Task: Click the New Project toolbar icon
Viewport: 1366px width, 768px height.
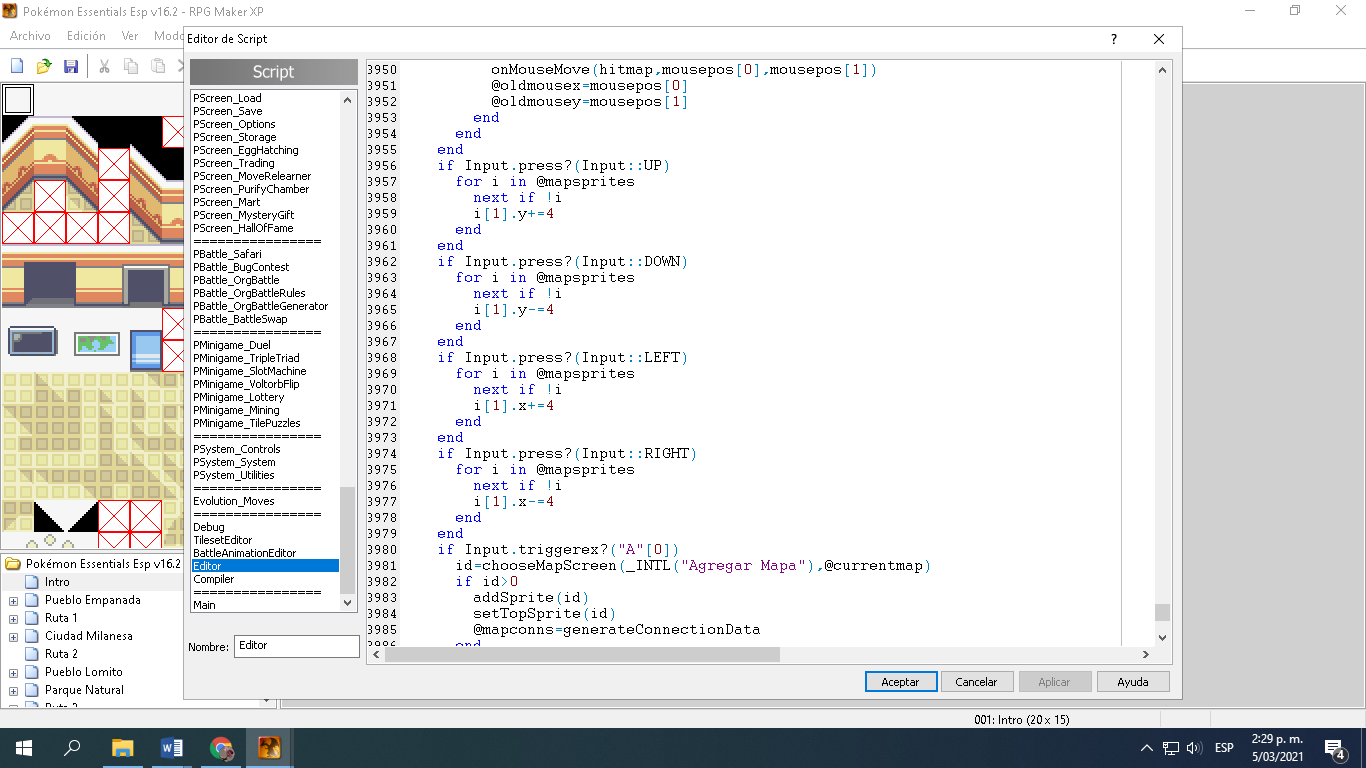Action: (x=17, y=66)
